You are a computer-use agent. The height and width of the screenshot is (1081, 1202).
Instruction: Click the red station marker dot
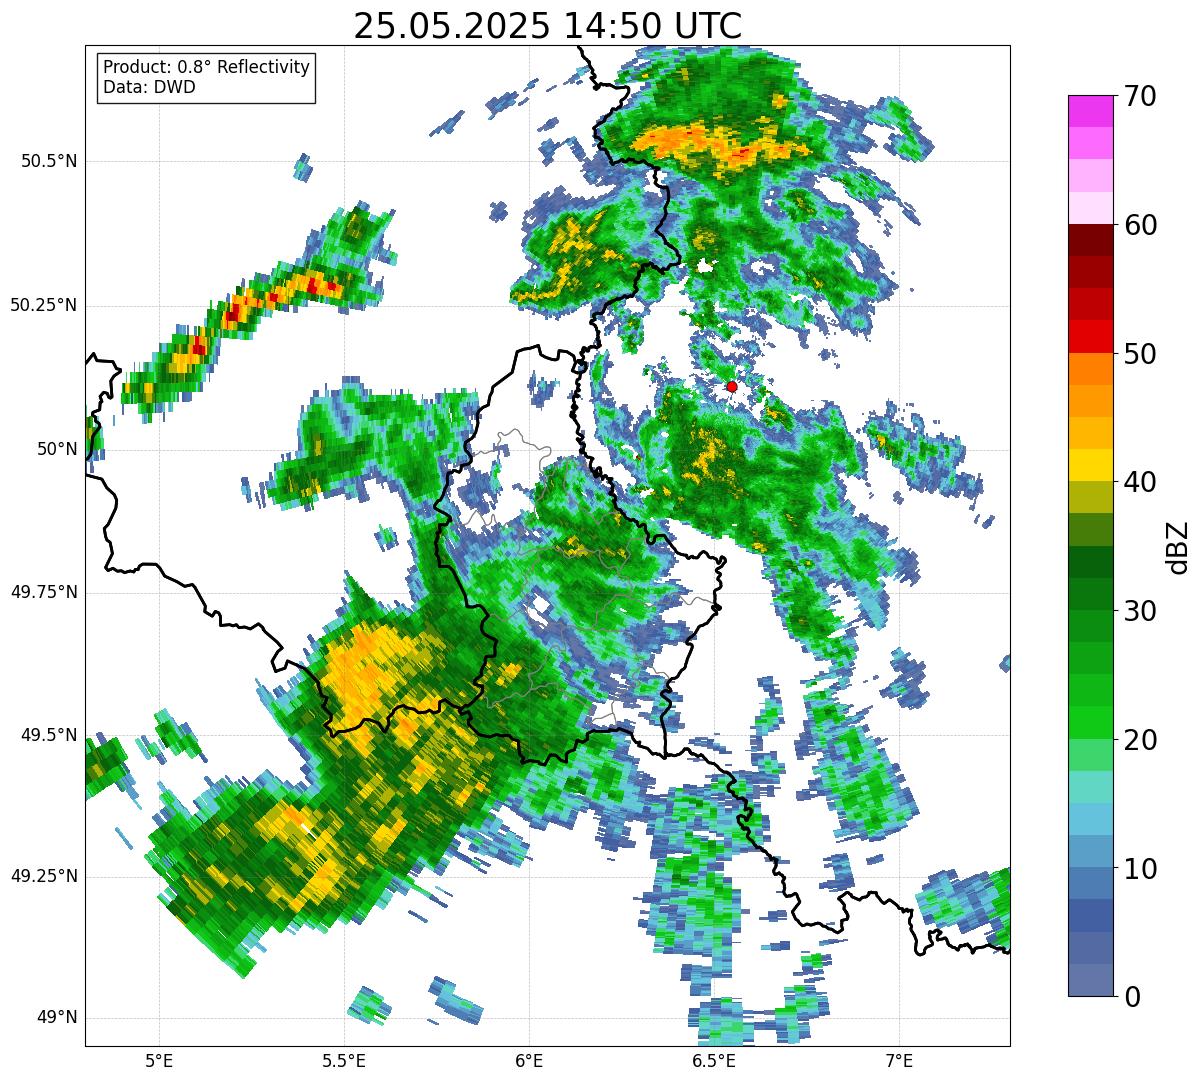(732, 386)
